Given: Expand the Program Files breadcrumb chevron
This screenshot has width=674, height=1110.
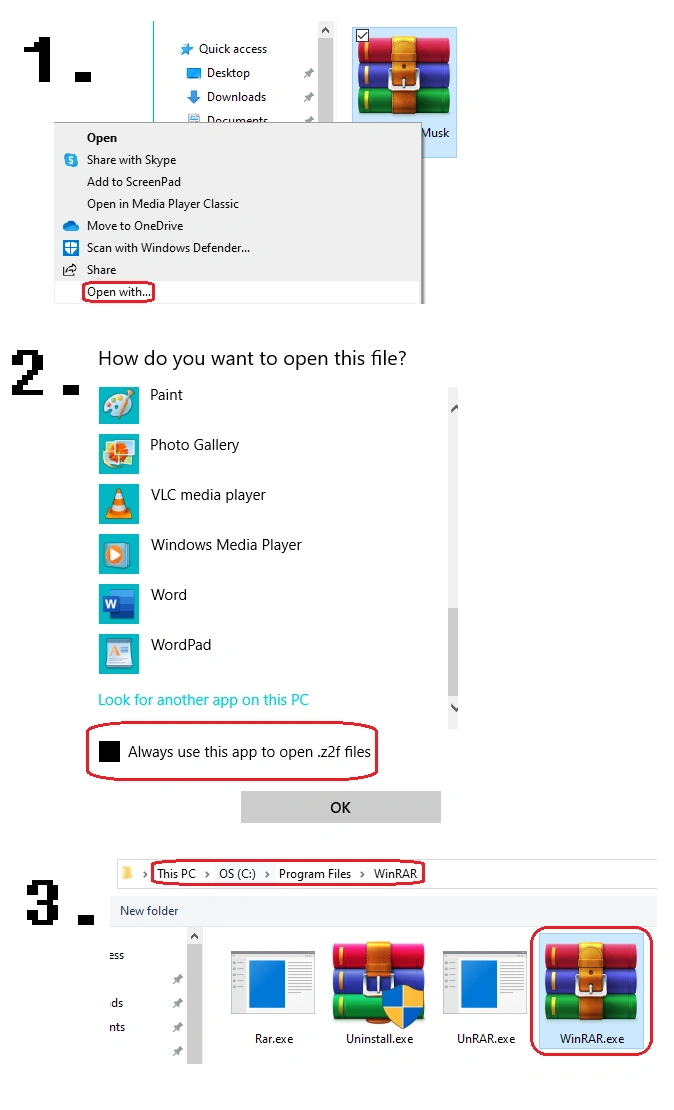Looking at the screenshot, I should (x=362, y=874).
